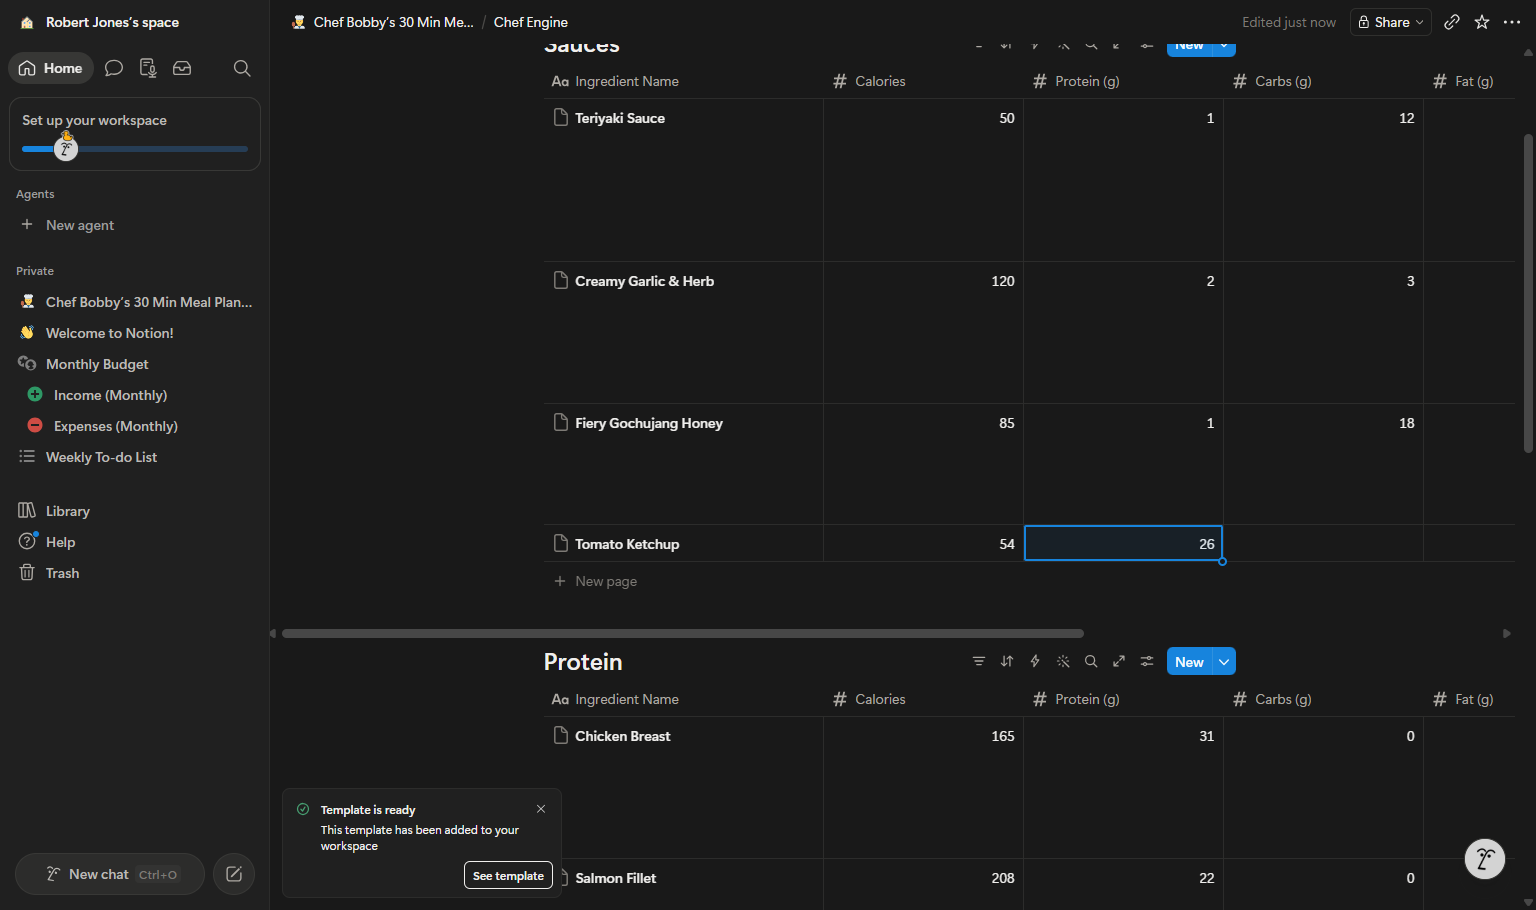Viewport: 1536px width, 910px height.
Task: Sort the Protein database
Action: pos(1007,661)
